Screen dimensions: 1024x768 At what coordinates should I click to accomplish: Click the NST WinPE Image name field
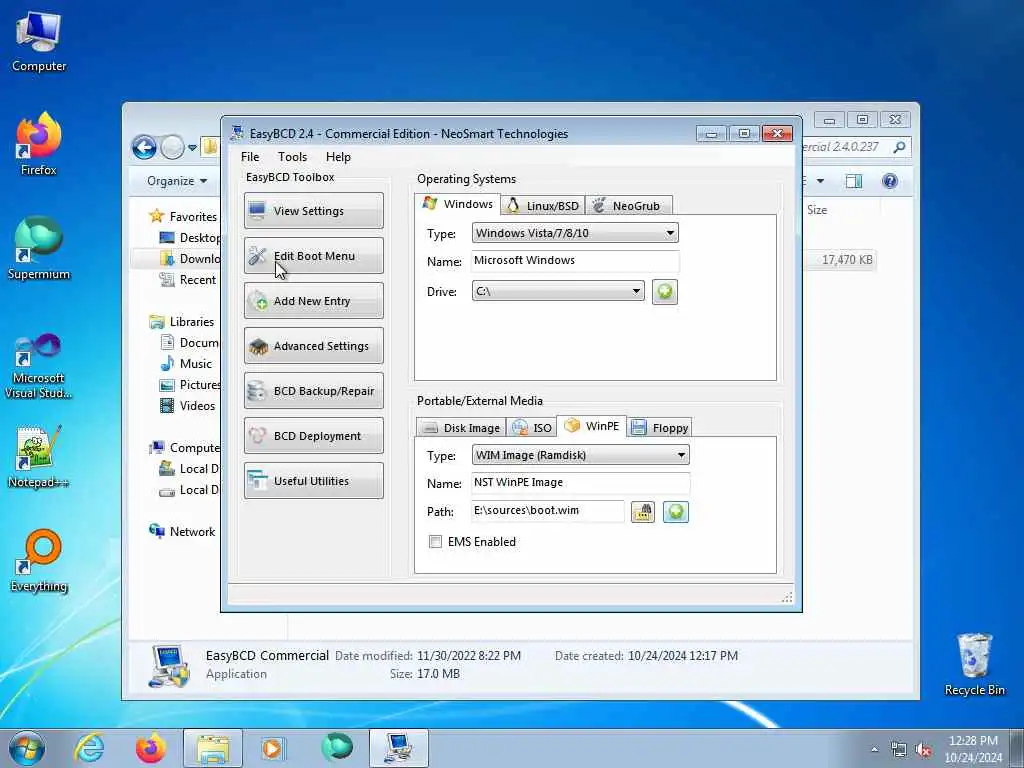tap(580, 483)
